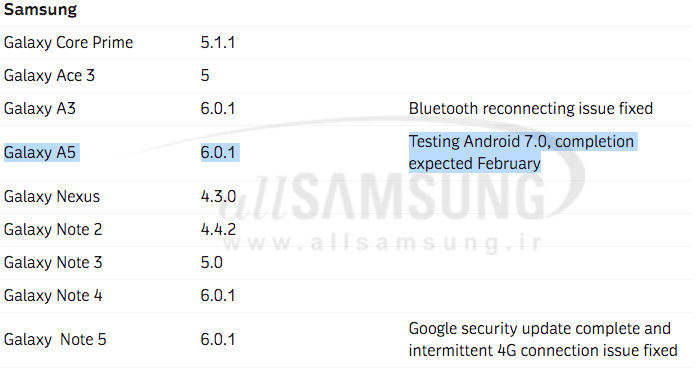Image resolution: width=697 pixels, height=370 pixels.
Task: Select the Galaxy A3 device name
Action: pos(40,109)
